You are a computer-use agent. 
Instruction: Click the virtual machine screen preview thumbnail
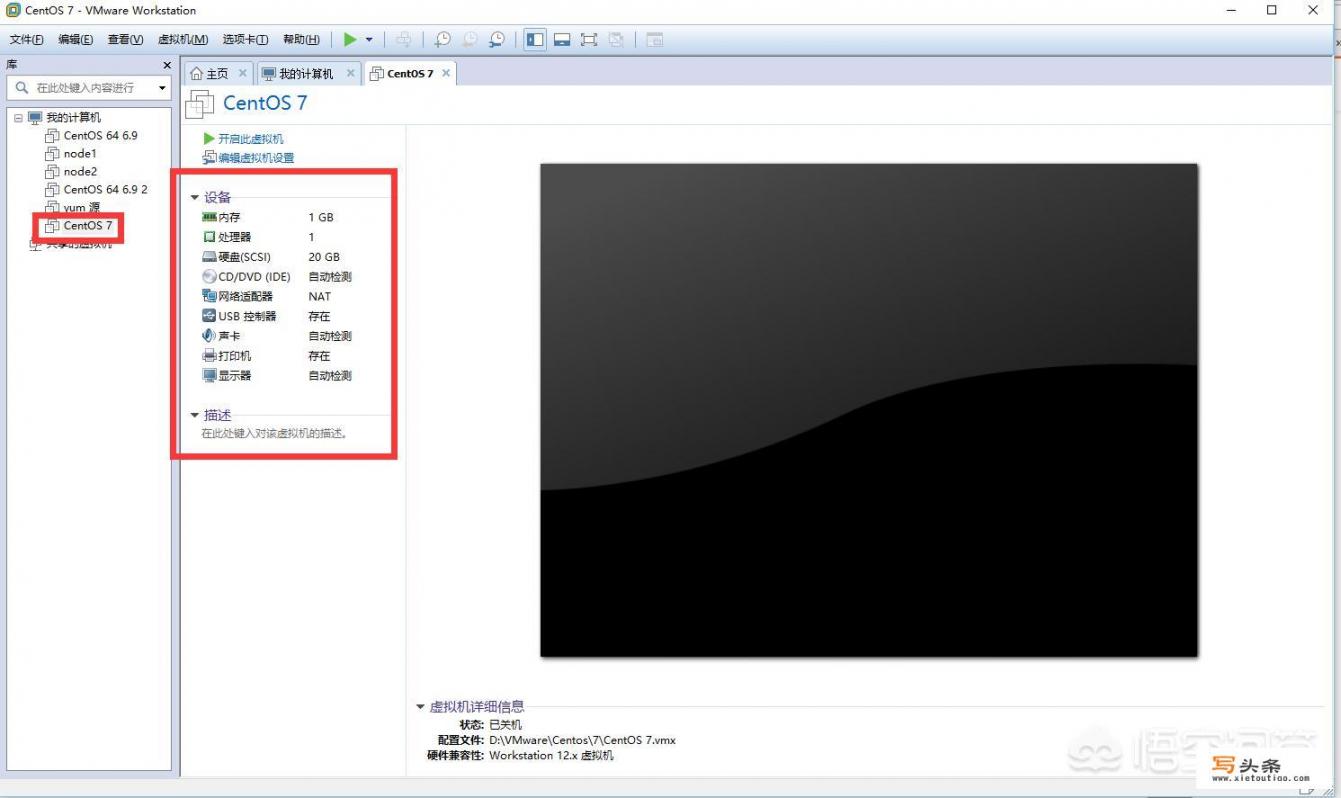pos(869,410)
